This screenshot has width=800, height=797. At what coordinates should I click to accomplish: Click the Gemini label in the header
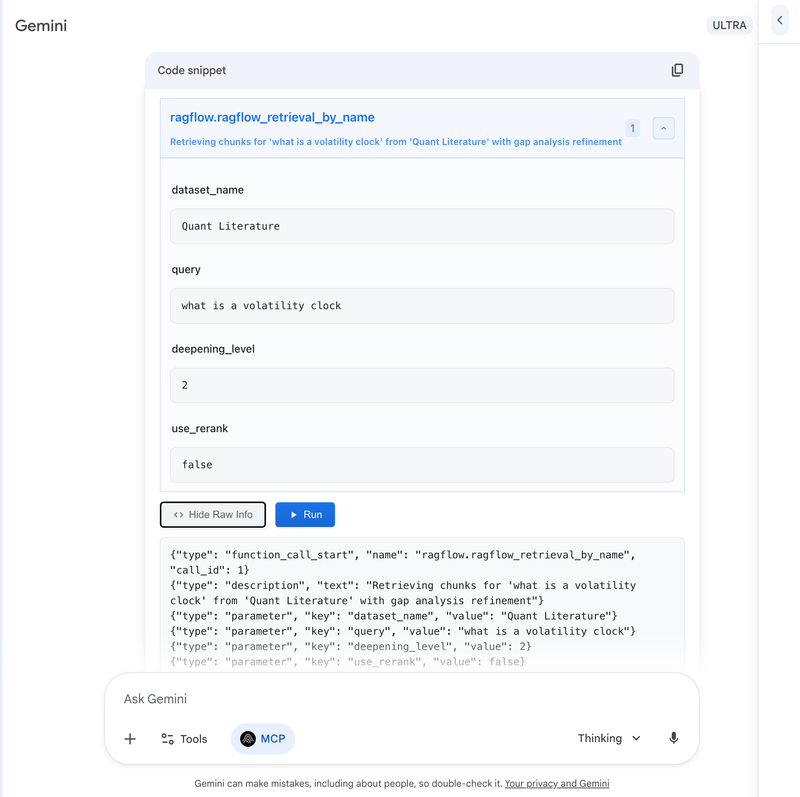[41, 26]
